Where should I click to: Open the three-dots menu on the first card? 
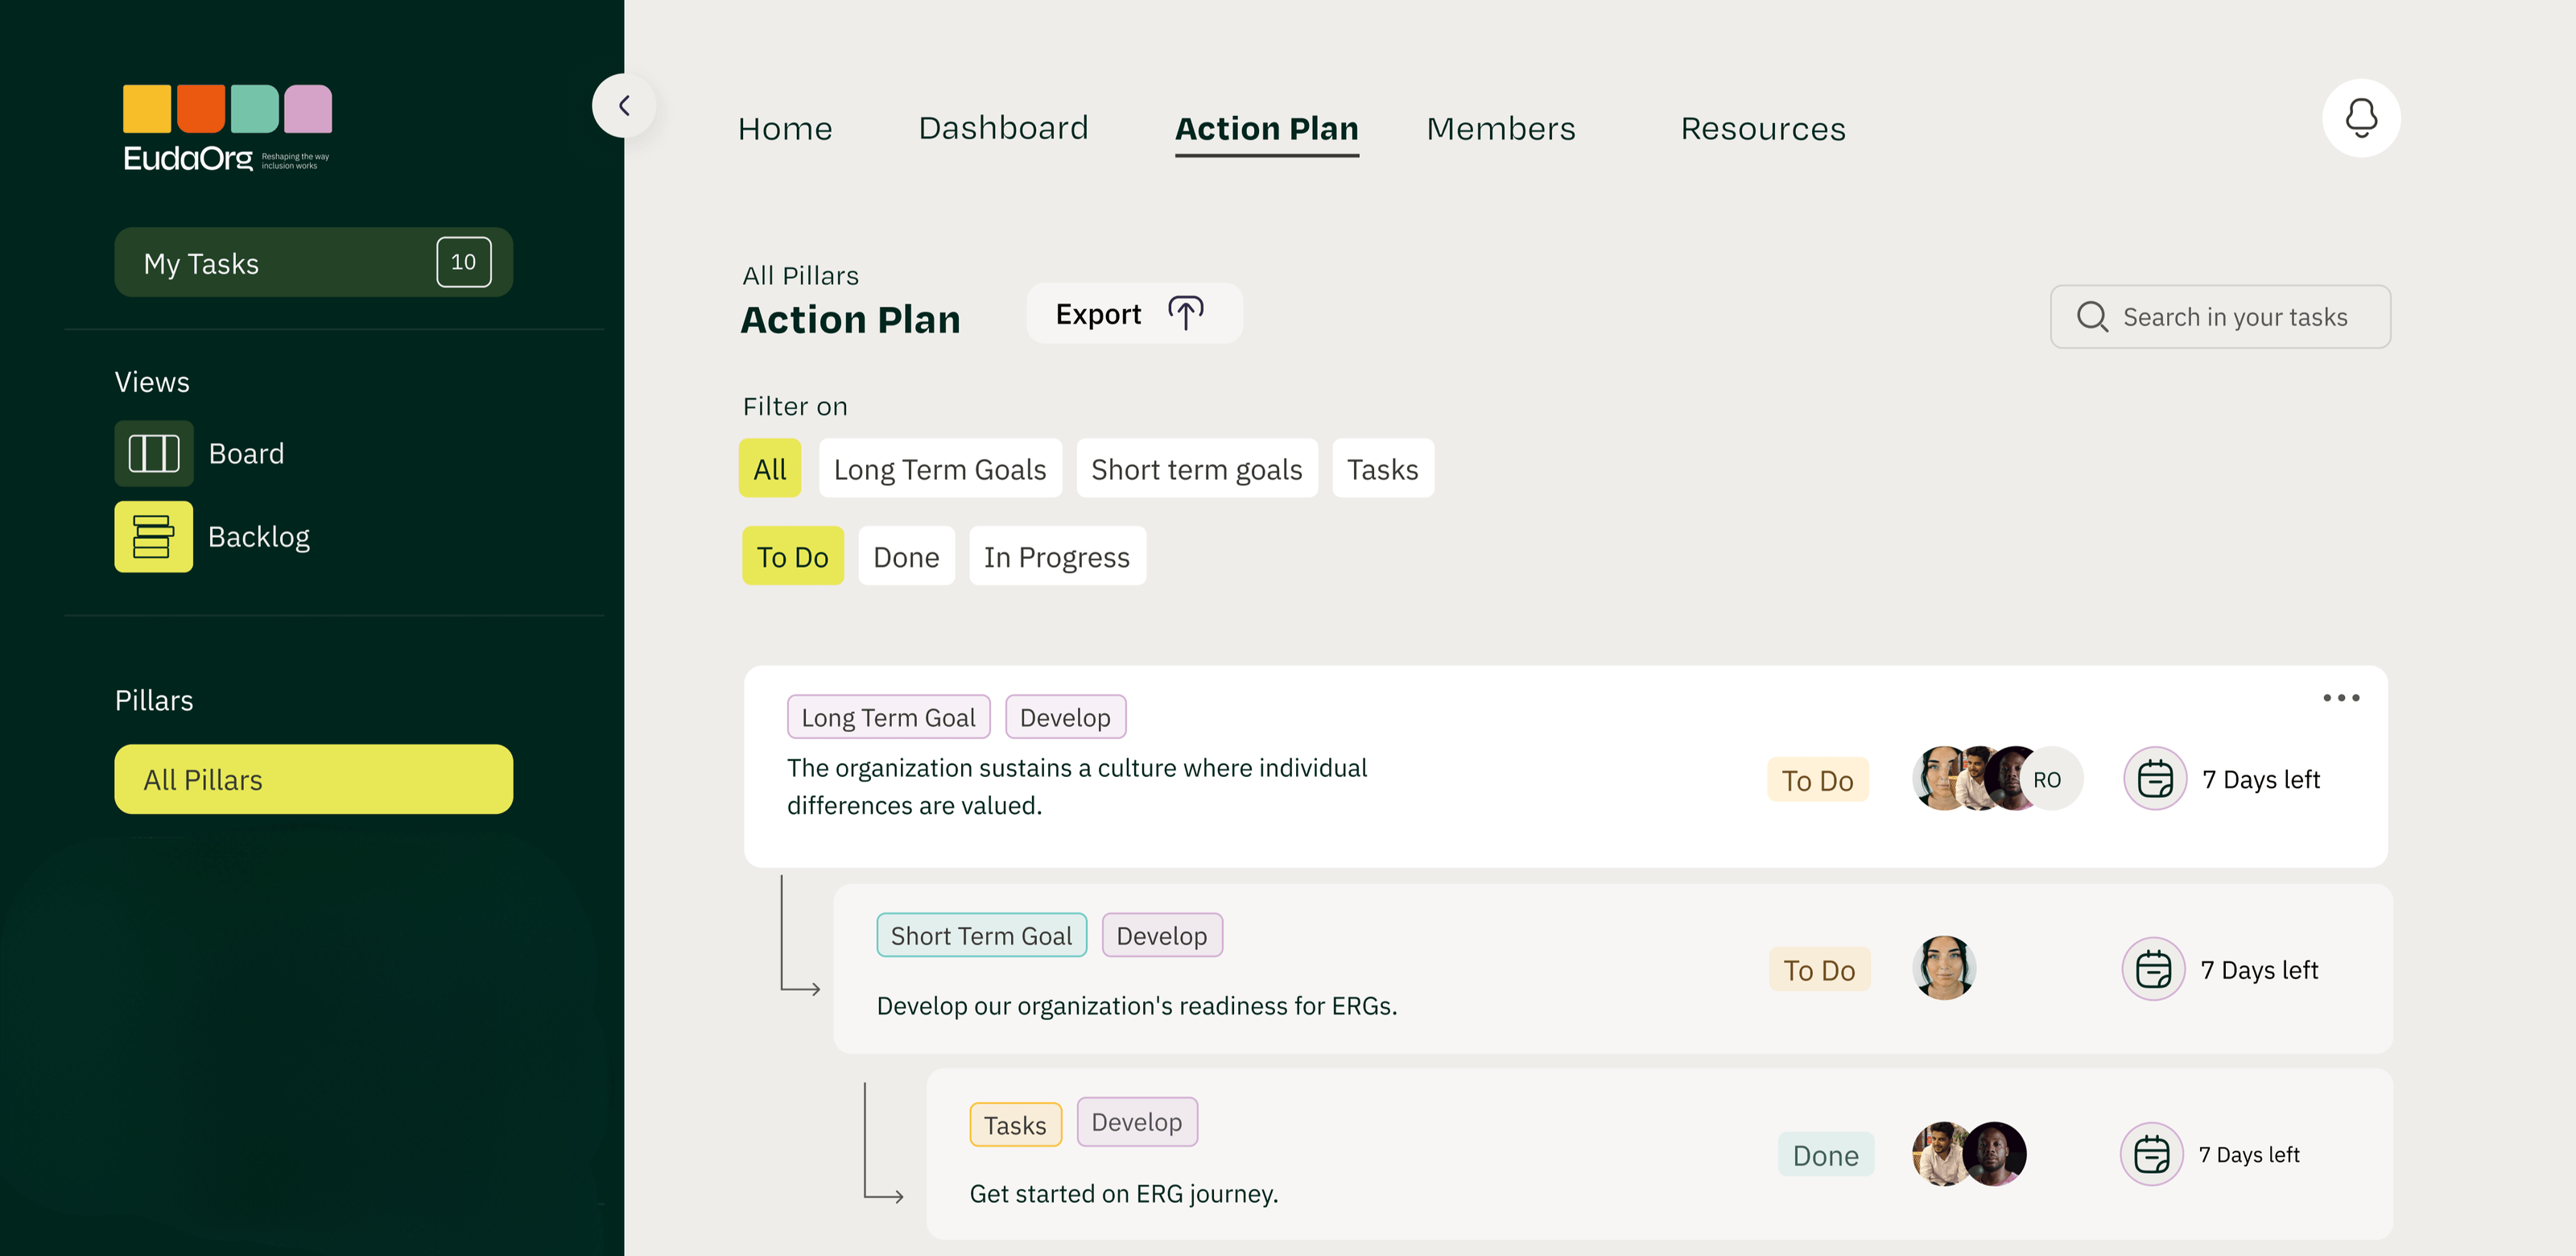coord(2340,698)
